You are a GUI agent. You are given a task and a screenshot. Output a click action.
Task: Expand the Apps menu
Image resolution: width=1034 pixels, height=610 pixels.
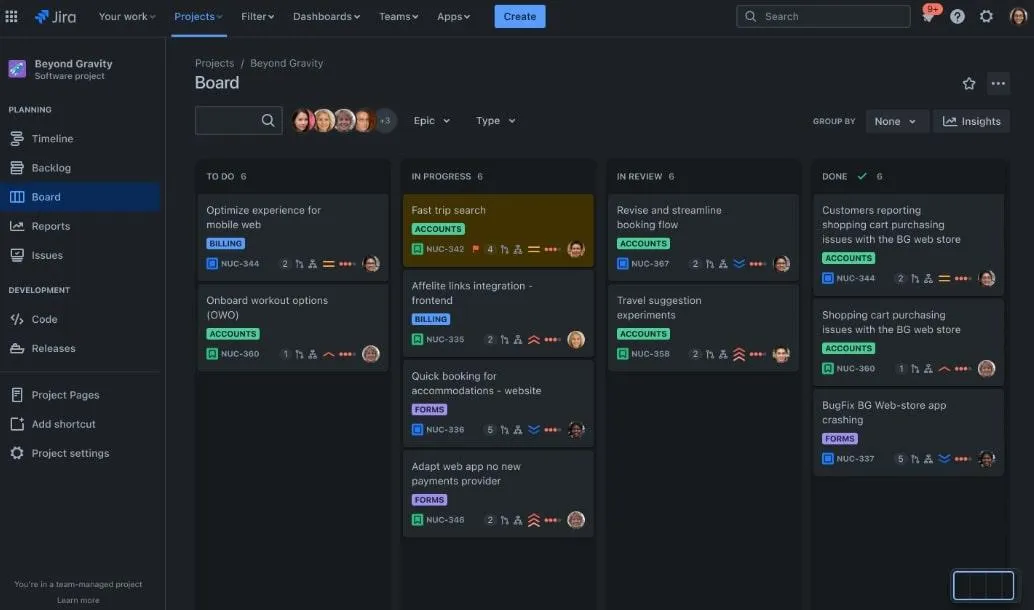tap(453, 16)
